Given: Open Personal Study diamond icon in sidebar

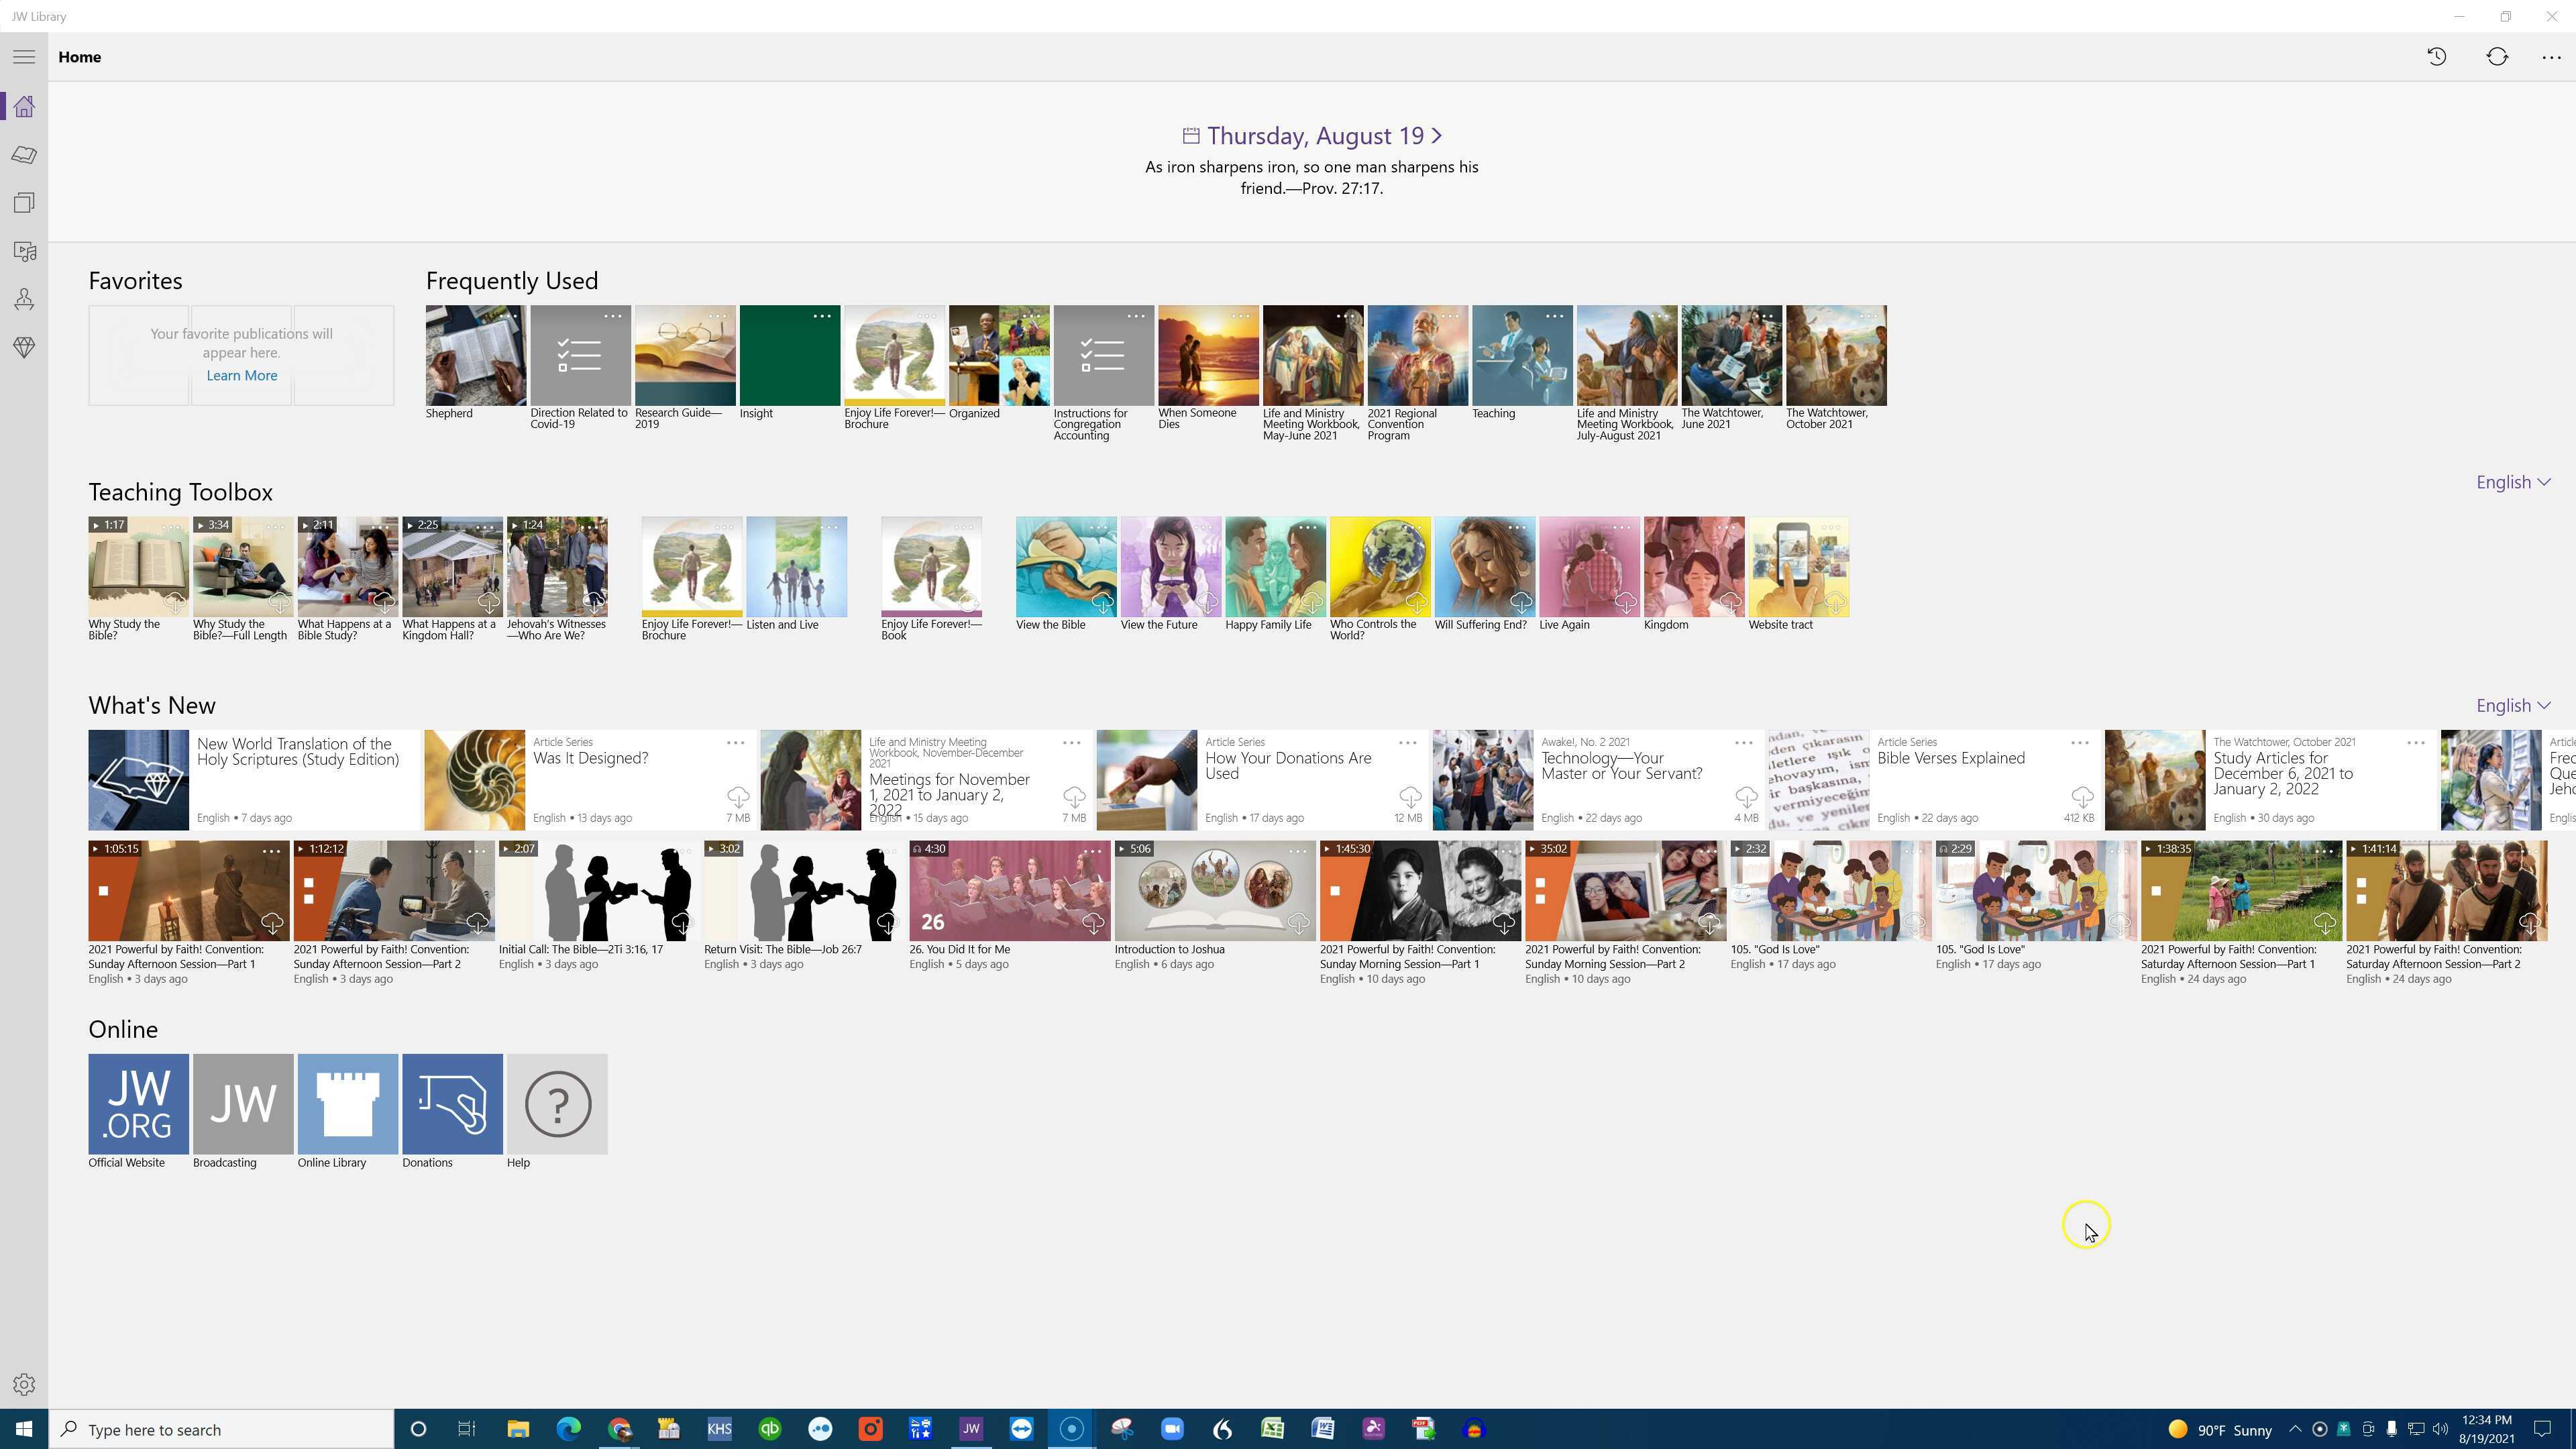Looking at the screenshot, I should point(24,347).
